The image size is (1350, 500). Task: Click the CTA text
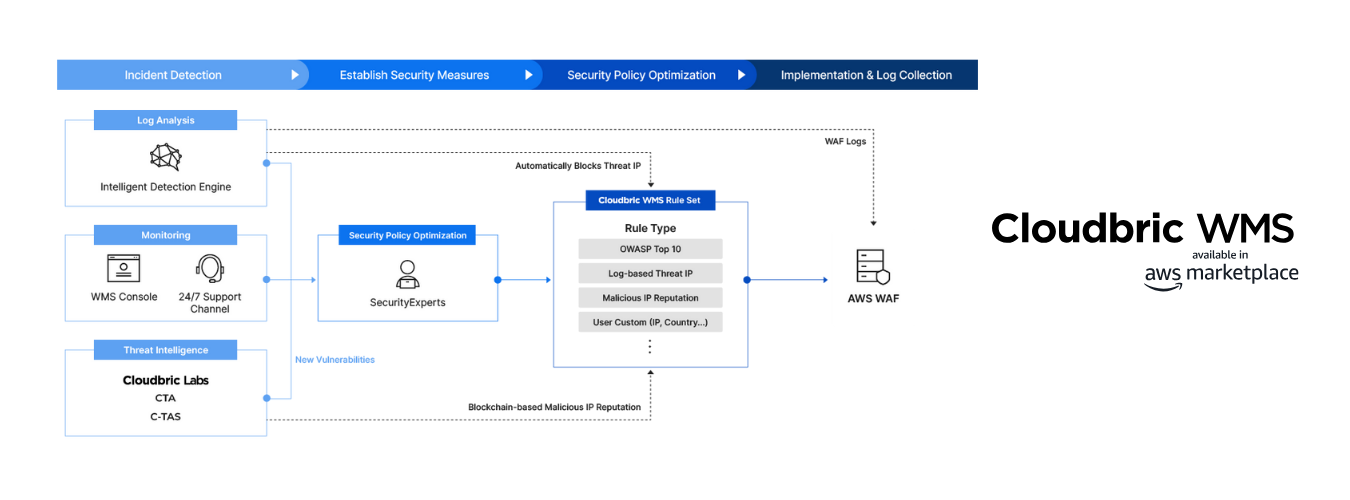(165, 398)
